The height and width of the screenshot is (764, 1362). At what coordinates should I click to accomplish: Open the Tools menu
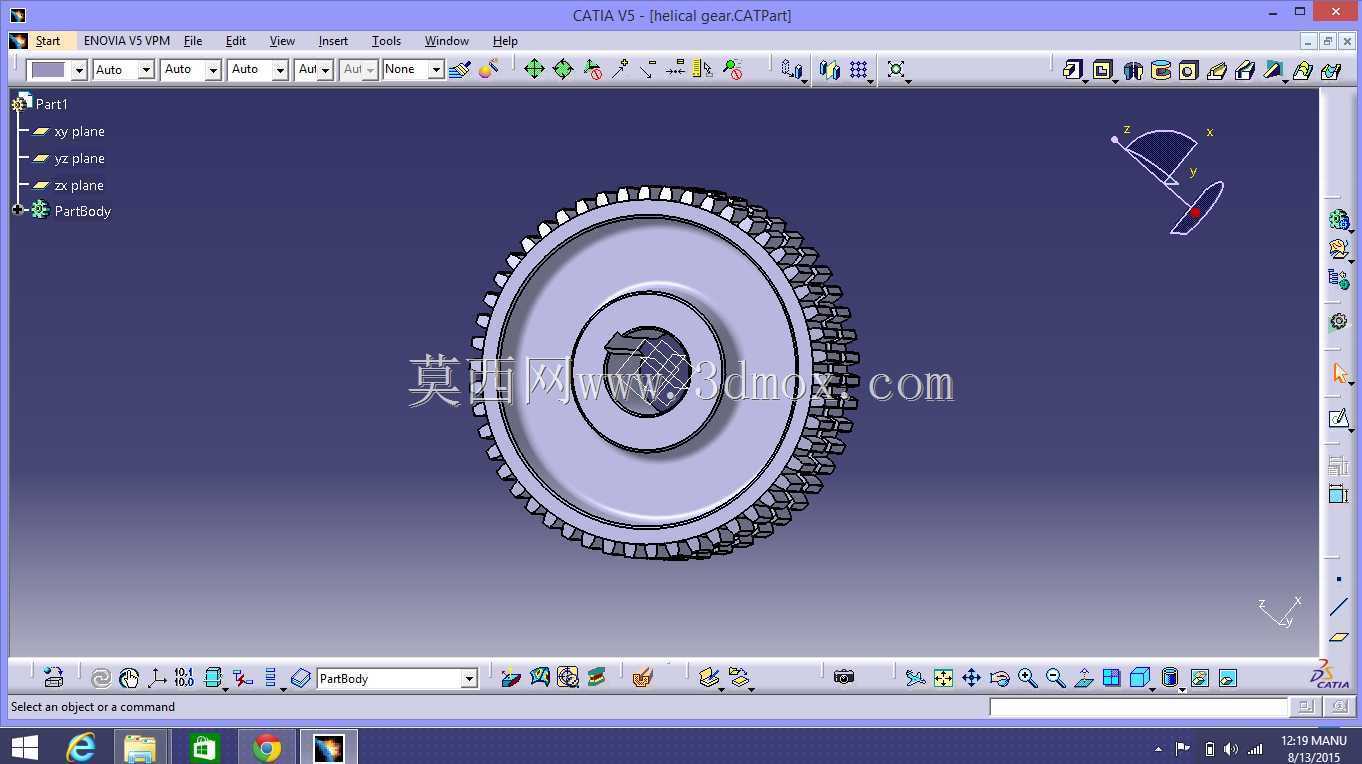point(386,41)
